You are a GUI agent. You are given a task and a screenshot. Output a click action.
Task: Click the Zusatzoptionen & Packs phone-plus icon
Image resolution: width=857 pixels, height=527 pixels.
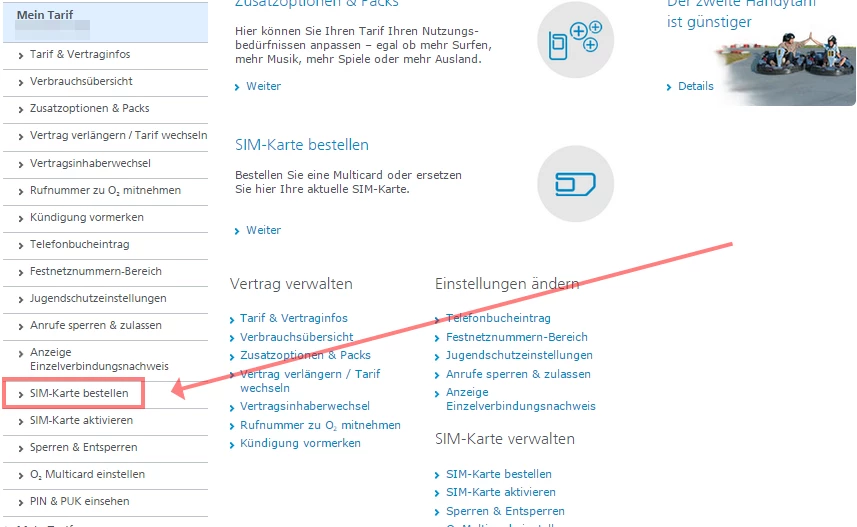click(576, 40)
